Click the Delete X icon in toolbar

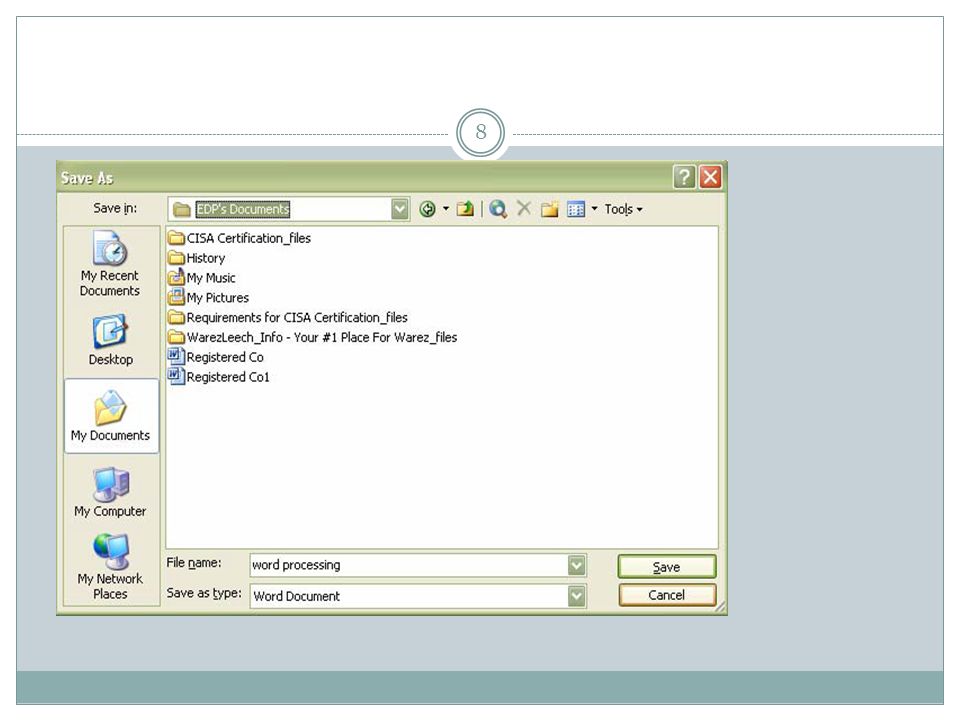[523, 209]
